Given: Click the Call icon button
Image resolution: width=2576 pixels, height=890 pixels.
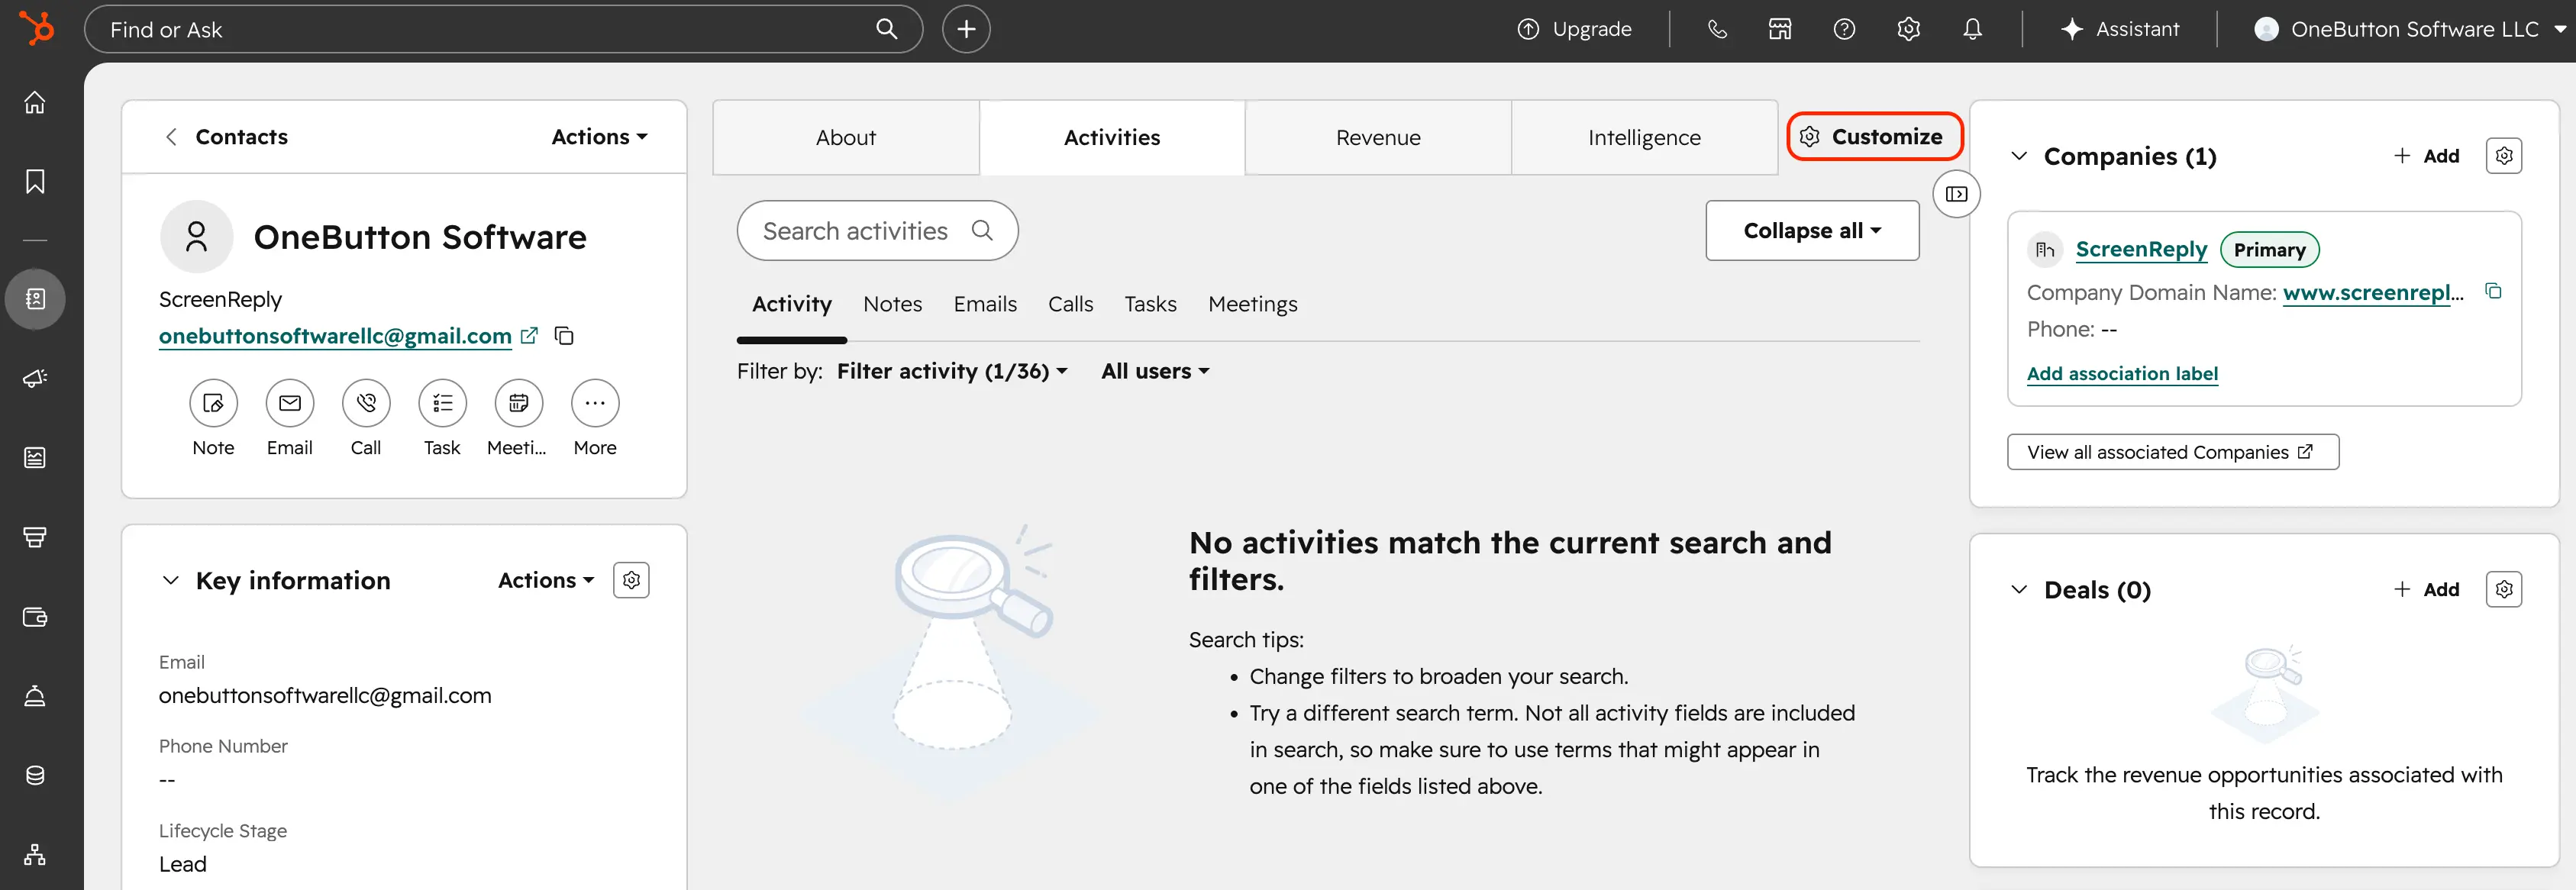Looking at the screenshot, I should click(366, 403).
